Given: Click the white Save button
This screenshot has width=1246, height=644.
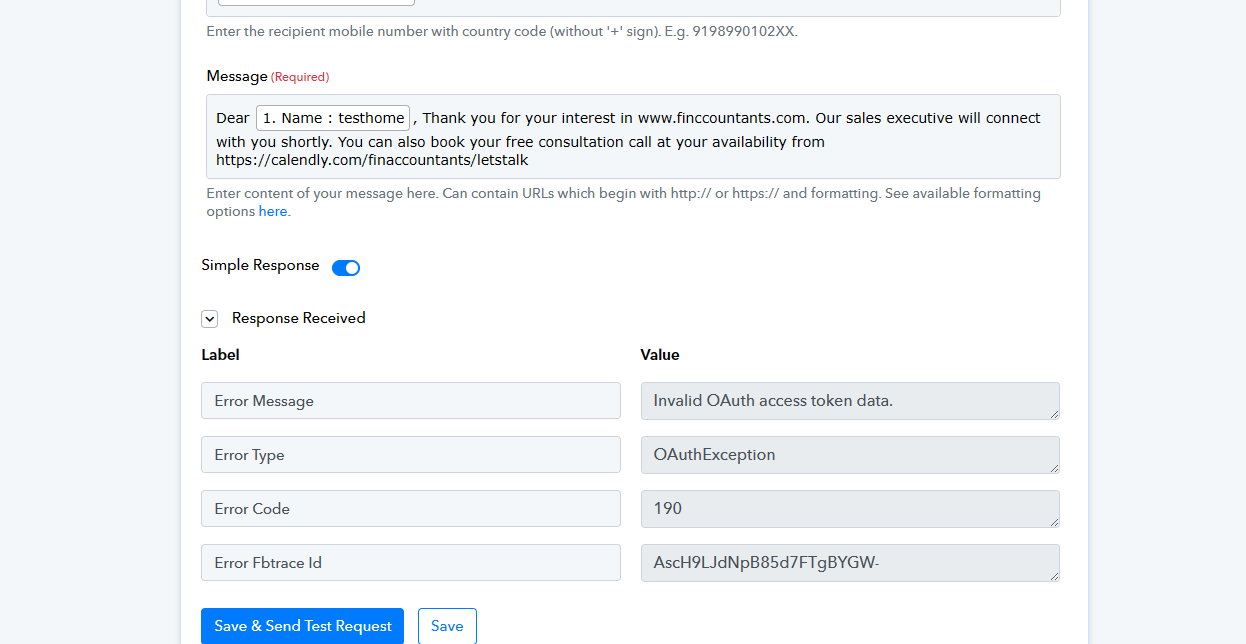Looking at the screenshot, I should tap(447, 626).
